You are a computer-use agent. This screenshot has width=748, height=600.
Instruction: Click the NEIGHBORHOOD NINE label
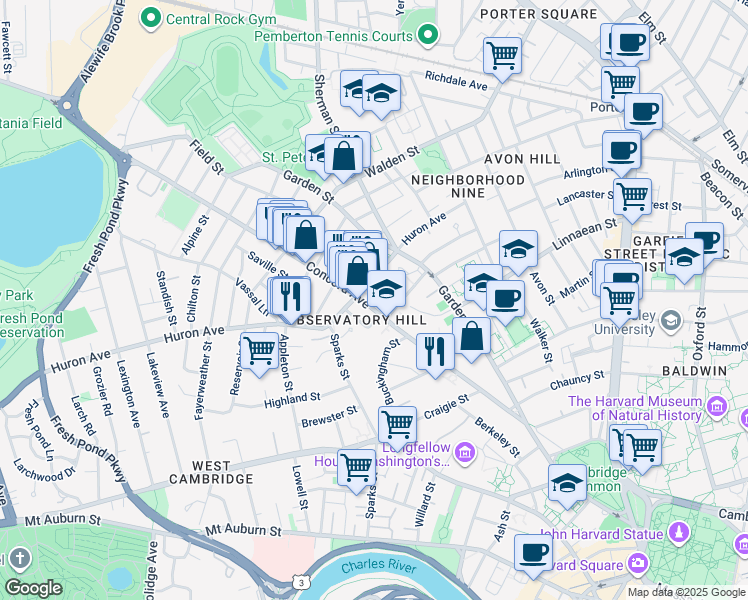click(468, 186)
